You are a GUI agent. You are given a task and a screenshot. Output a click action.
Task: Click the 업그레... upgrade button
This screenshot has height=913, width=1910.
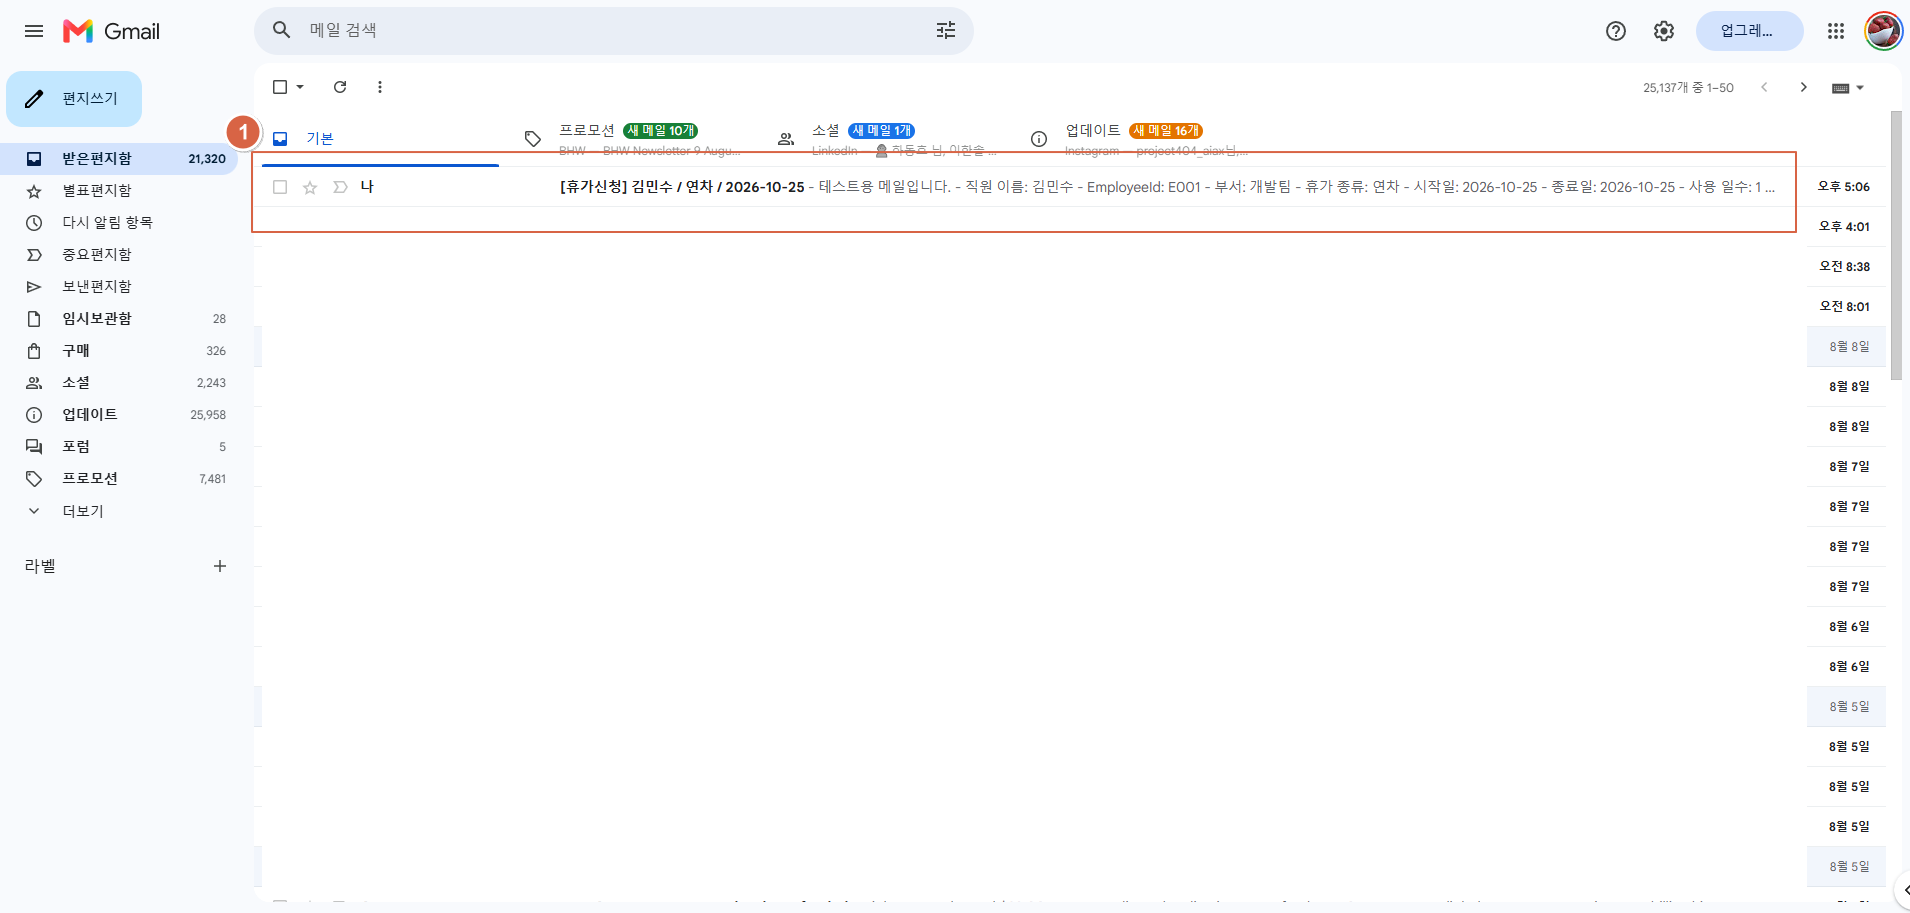[1749, 31]
